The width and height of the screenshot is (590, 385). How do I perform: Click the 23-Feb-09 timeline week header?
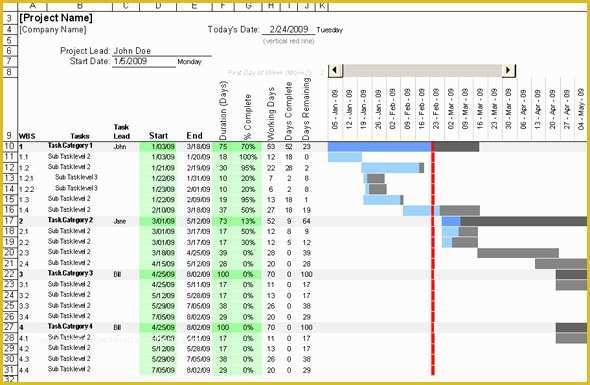[x=436, y=109]
